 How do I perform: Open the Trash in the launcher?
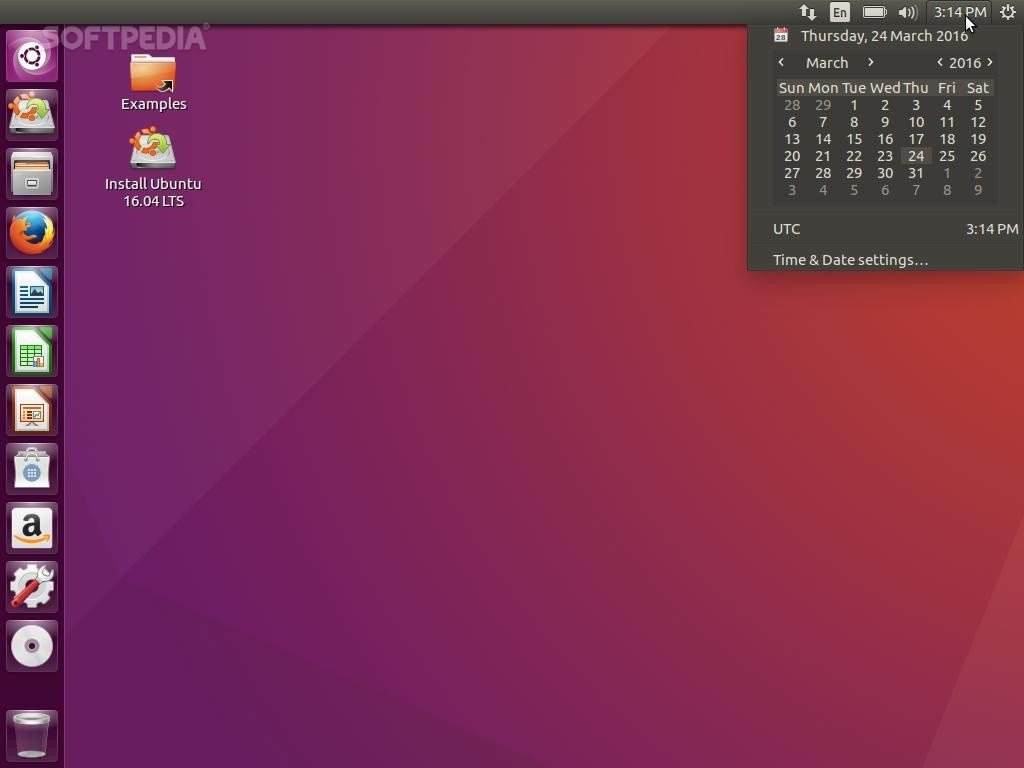click(32, 735)
